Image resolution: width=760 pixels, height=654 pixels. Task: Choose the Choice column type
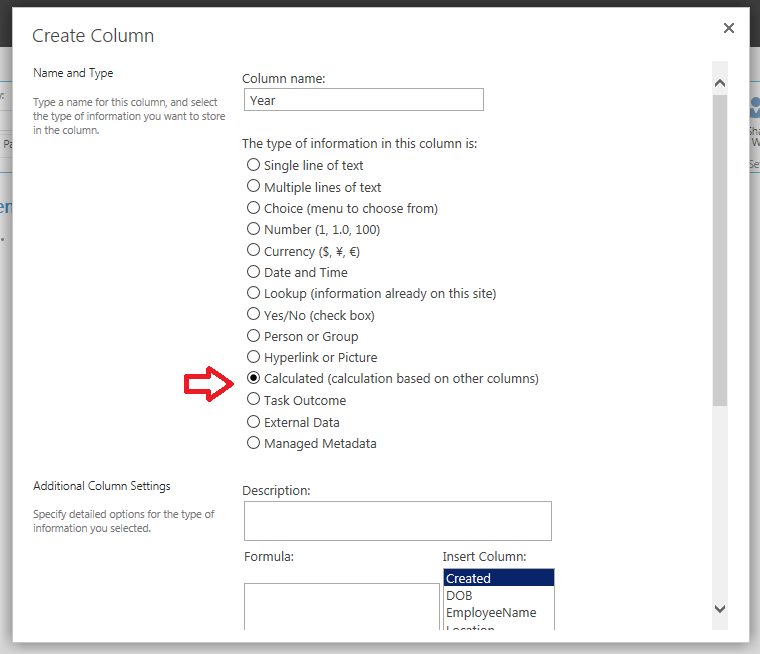click(x=254, y=208)
